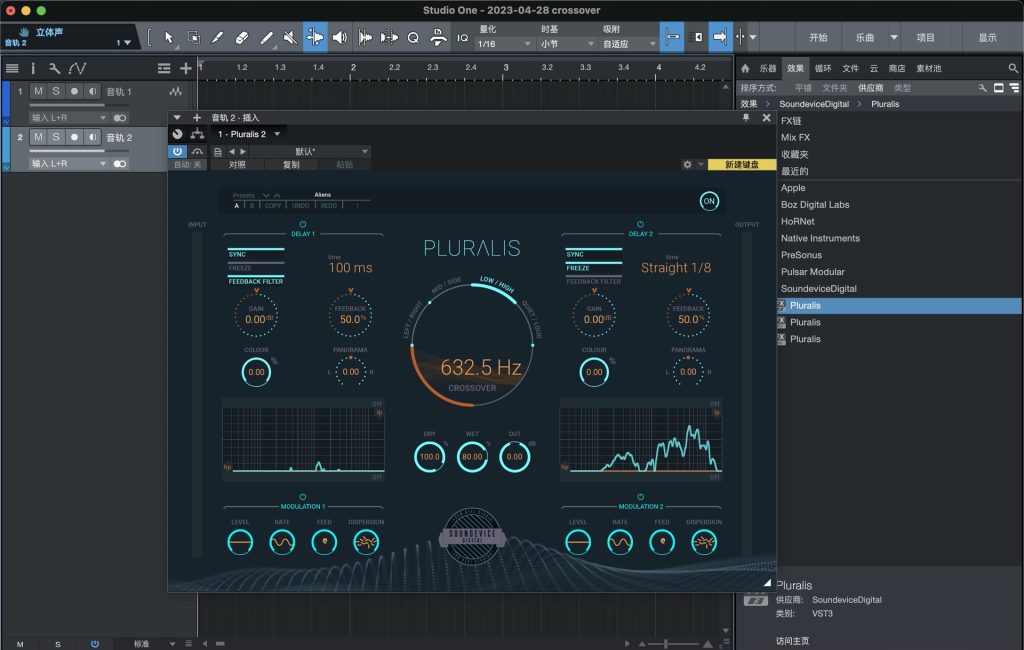Open the browser Home icon

745,68
